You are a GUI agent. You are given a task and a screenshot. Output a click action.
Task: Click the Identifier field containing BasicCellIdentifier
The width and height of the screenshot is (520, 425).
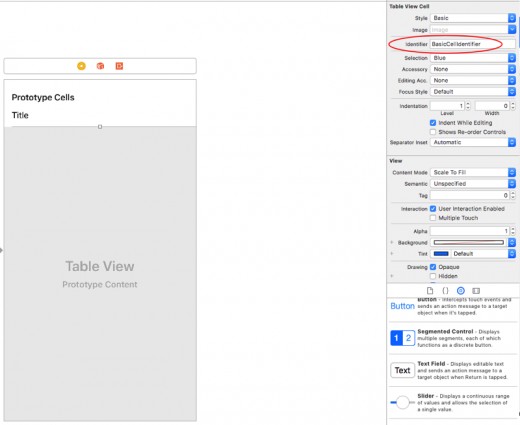[472, 44]
